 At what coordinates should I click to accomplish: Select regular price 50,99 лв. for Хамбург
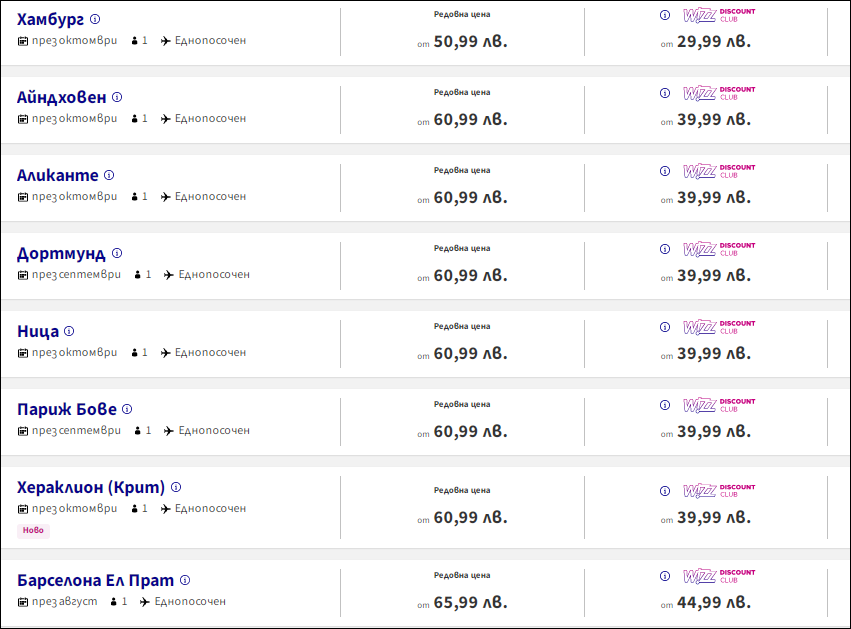(470, 42)
